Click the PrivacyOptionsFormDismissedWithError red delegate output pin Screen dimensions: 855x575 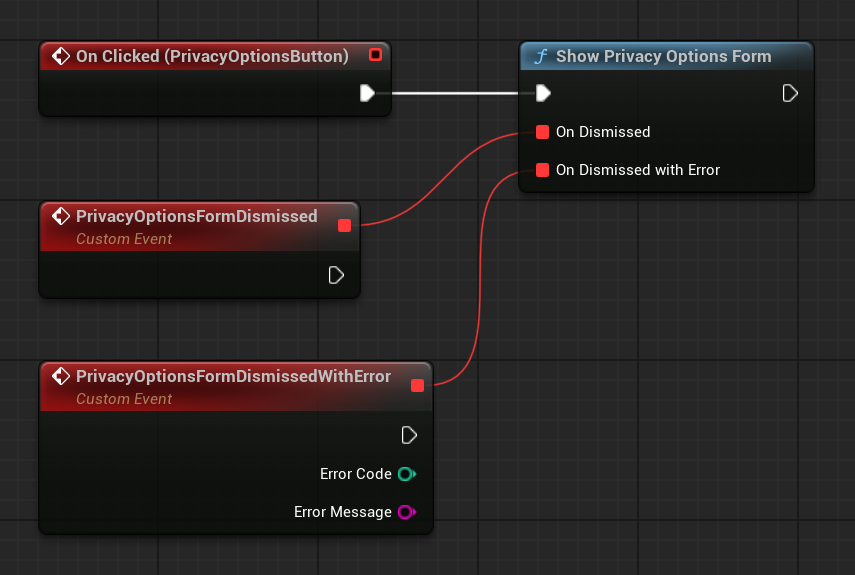click(x=417, y=385)
